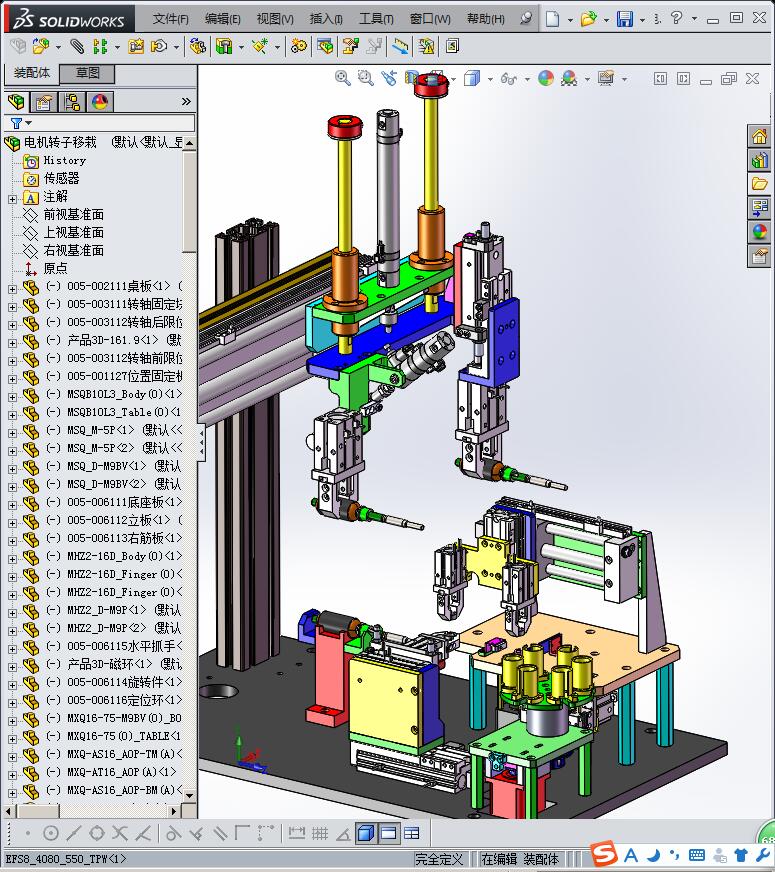Open the Bill of Materials icon

325,46
